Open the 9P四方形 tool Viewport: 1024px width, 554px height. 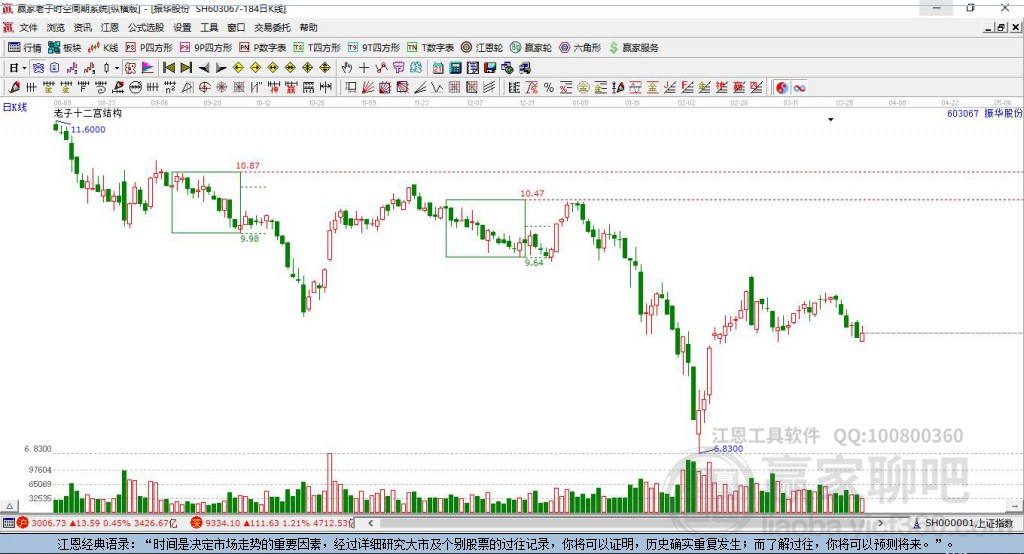pos(206,47)
